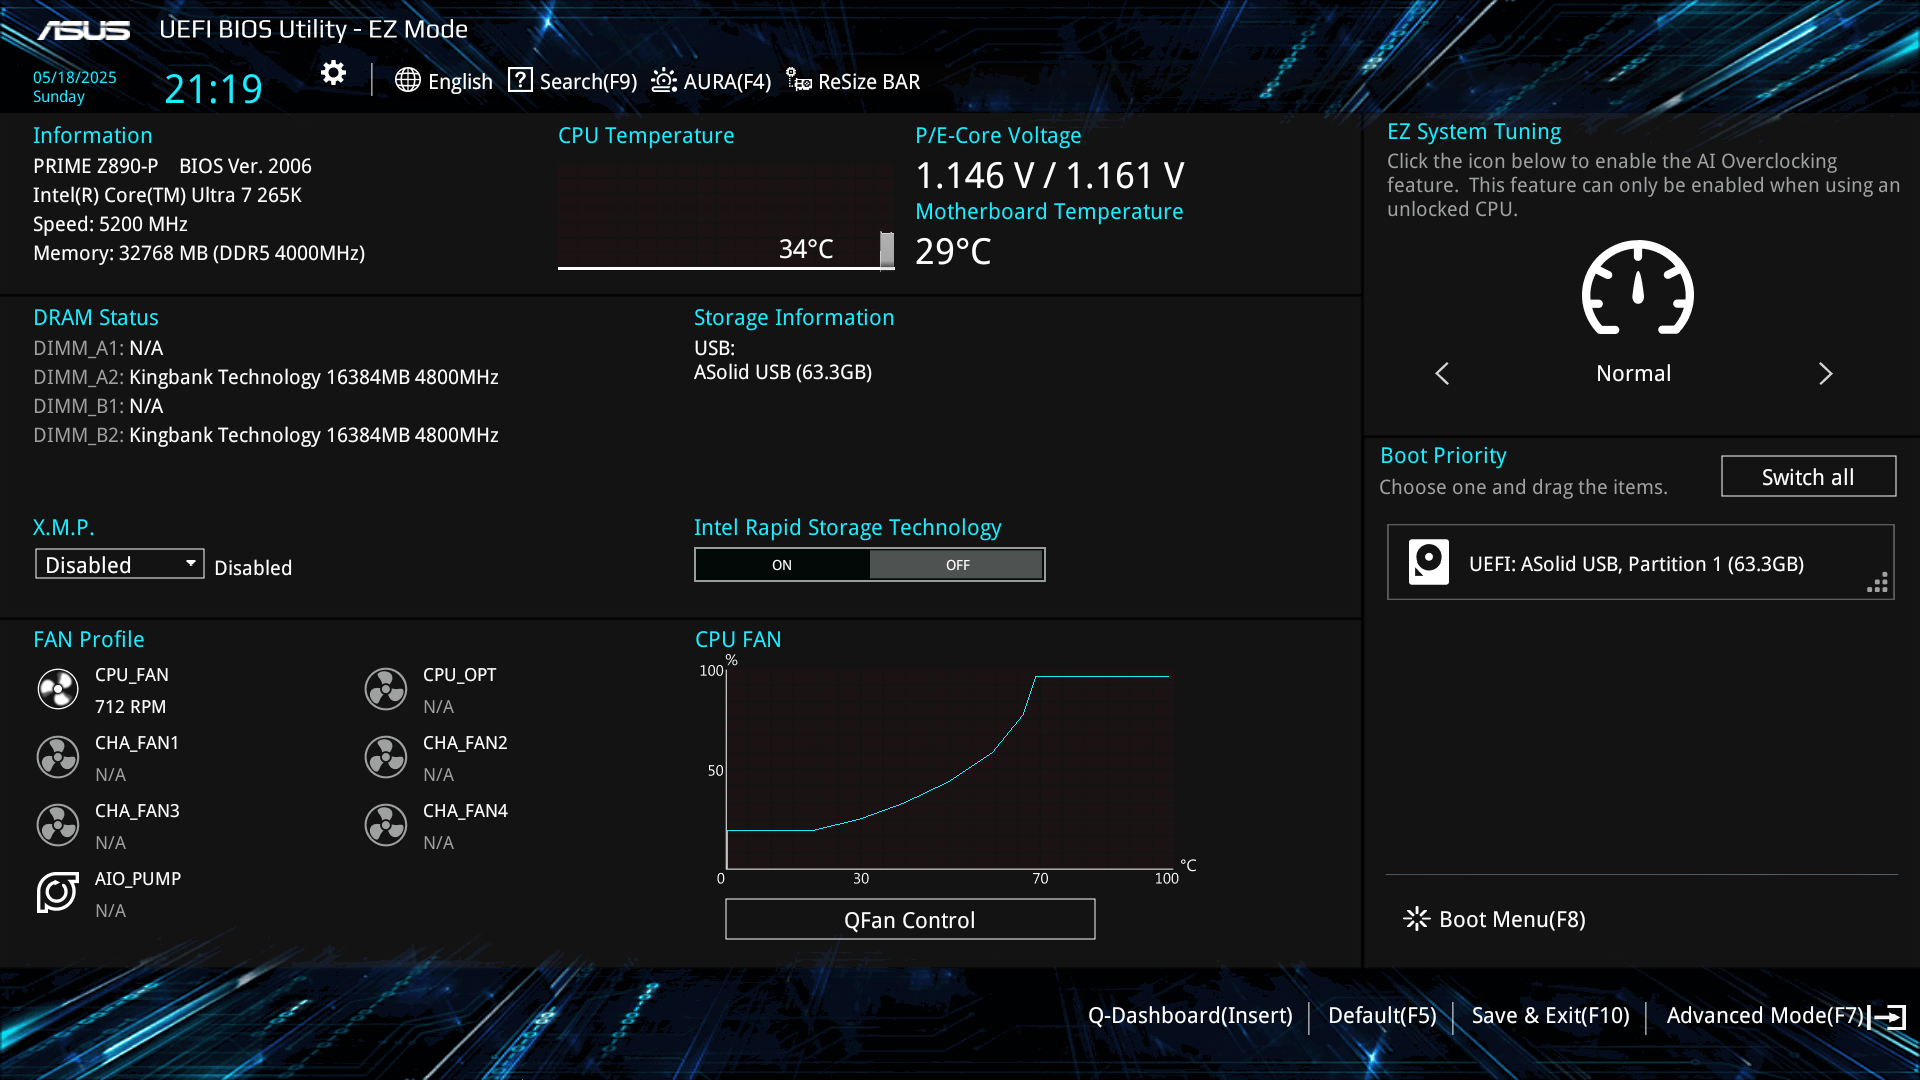Open the X.M.P. dropdown

coord(120,564)
